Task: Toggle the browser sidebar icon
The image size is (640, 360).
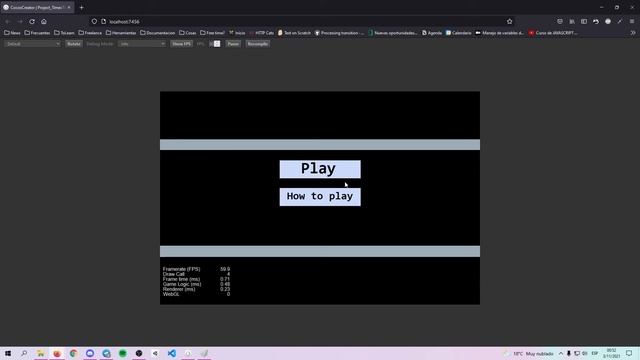Action: tap(584, 22)
